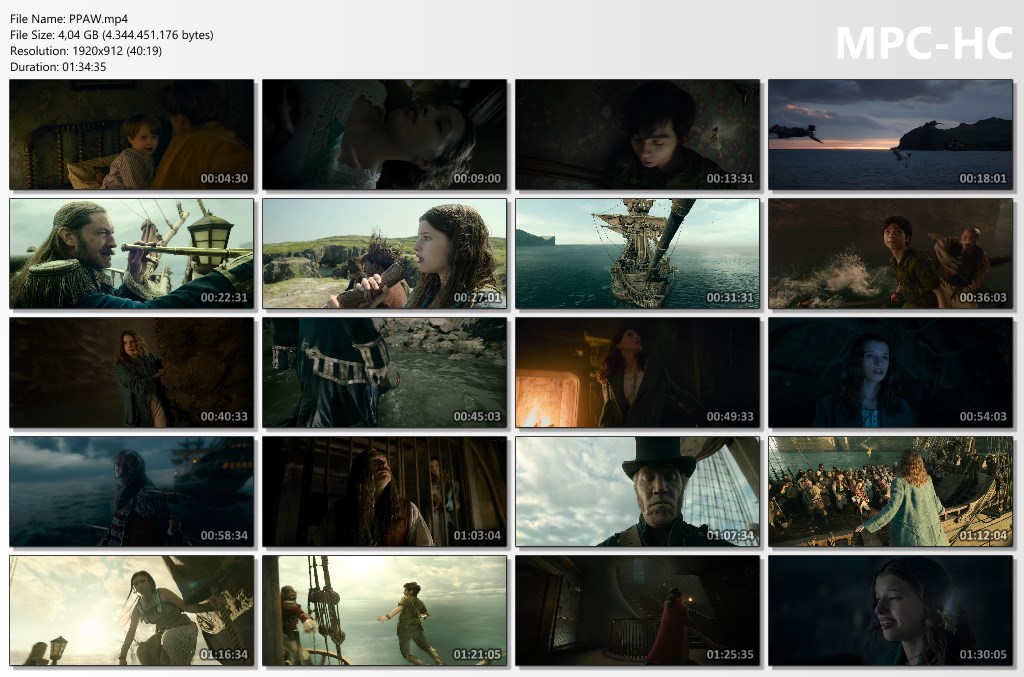Click the 00:58:34 timestamp label
The height and width of the screenshot is (677, 1024).
[224, 536]
